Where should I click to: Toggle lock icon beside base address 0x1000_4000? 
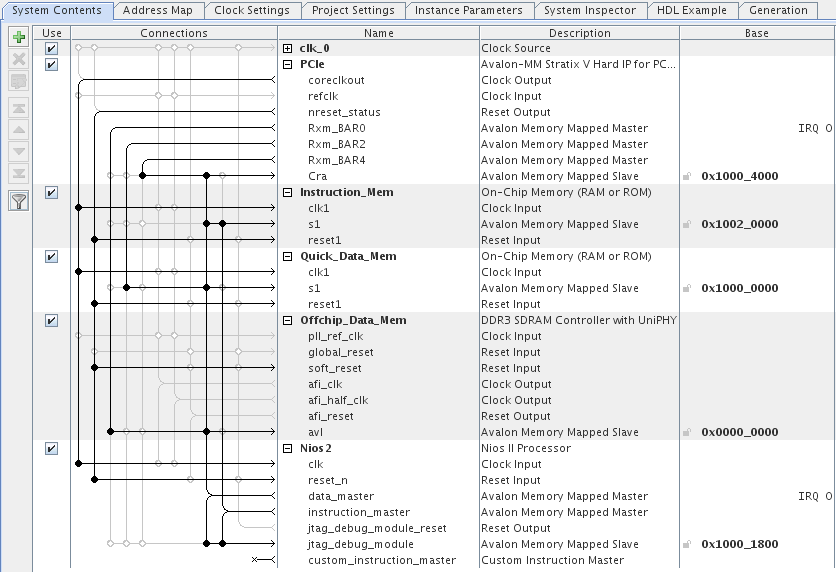pyautogui.click(x=687, y=177)
